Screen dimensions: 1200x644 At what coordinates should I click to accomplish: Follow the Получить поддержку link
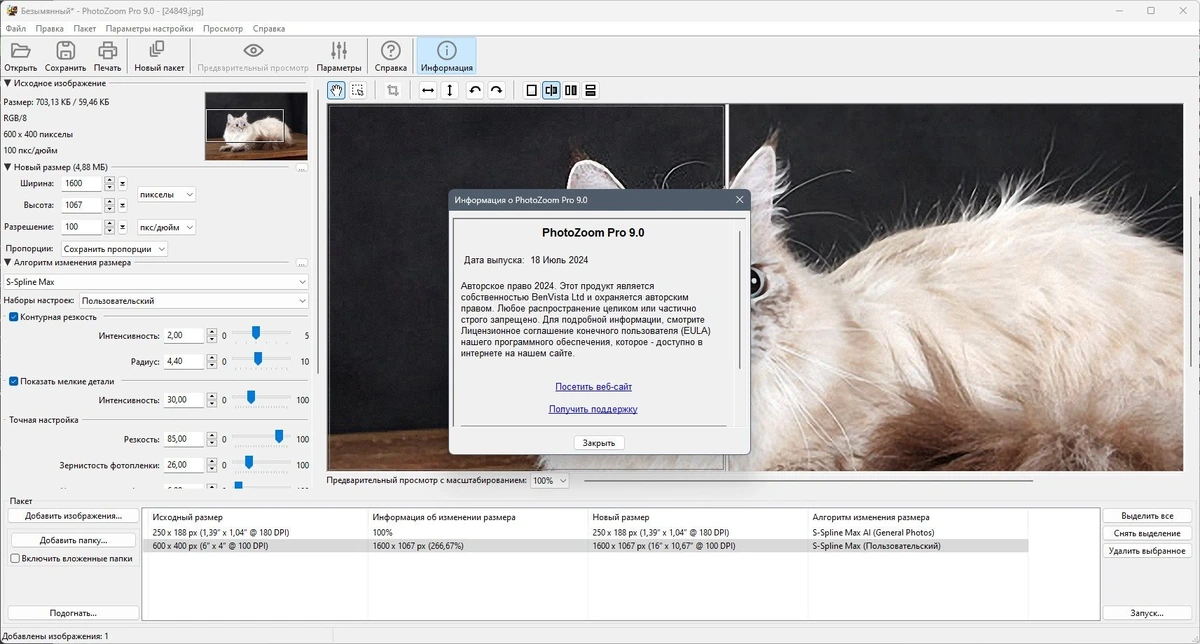[593, 409]
